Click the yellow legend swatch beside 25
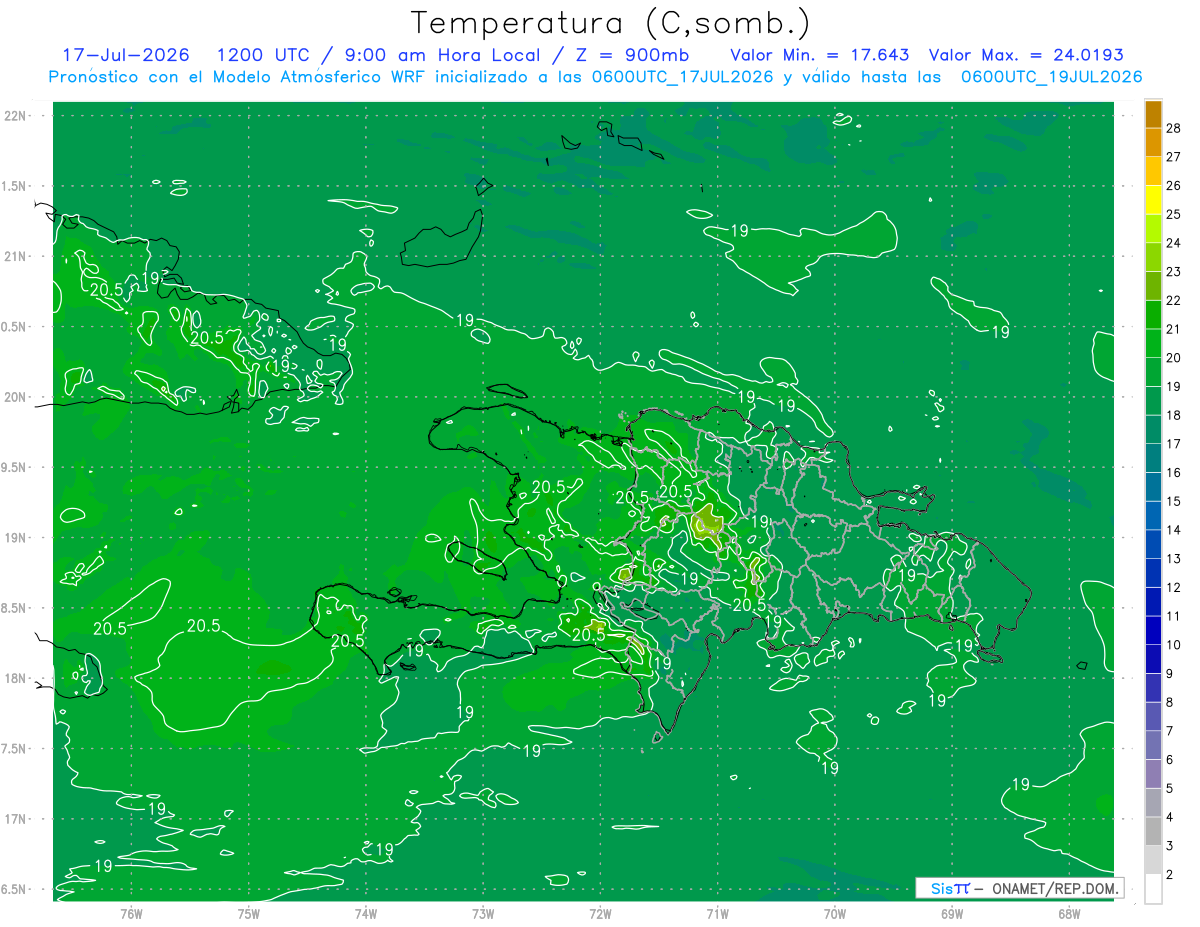This screenshot has height=927, width=1200. (1153, 200)
